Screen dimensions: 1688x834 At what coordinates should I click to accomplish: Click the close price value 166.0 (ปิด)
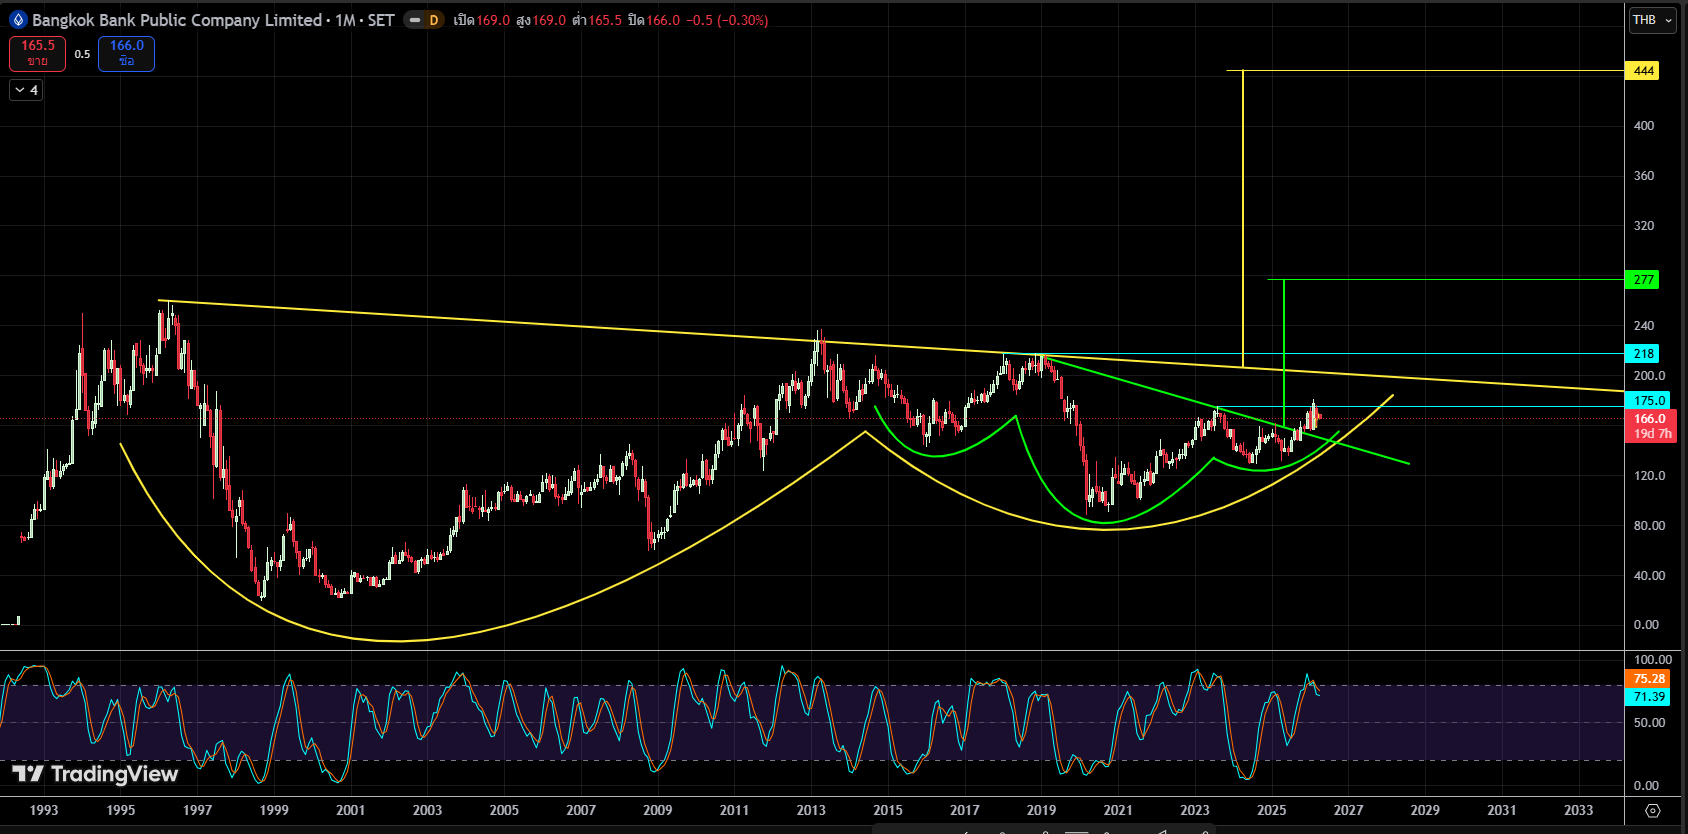(663, 20)
